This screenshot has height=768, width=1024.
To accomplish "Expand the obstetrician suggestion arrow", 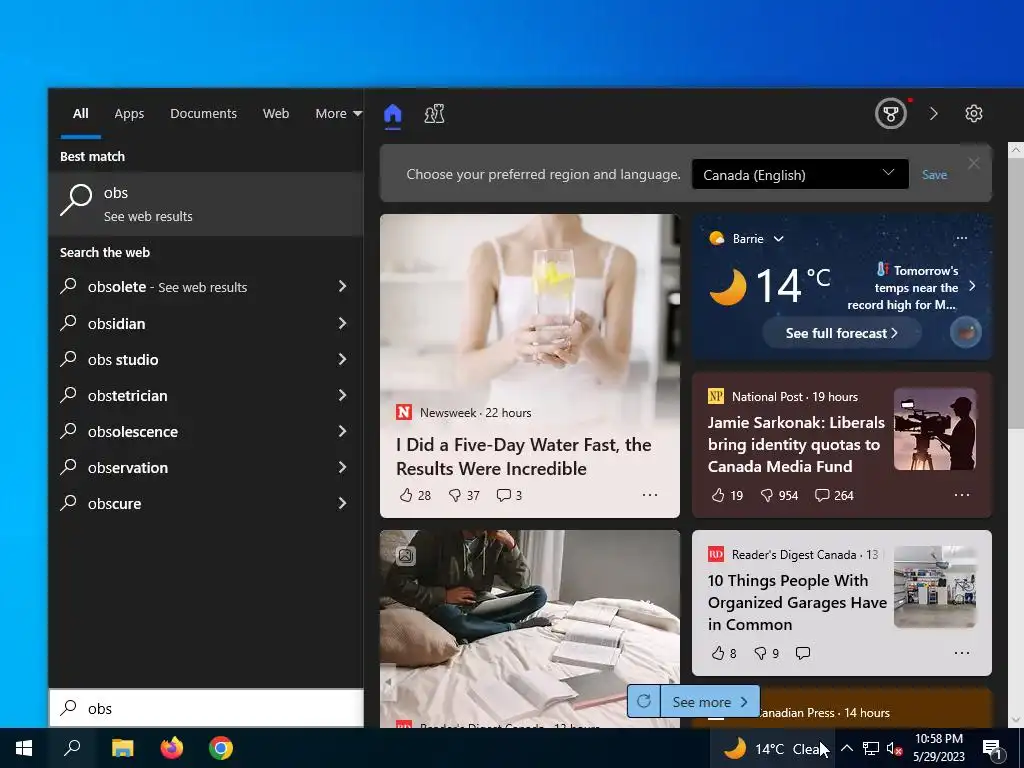I will (x=342, y=394).
